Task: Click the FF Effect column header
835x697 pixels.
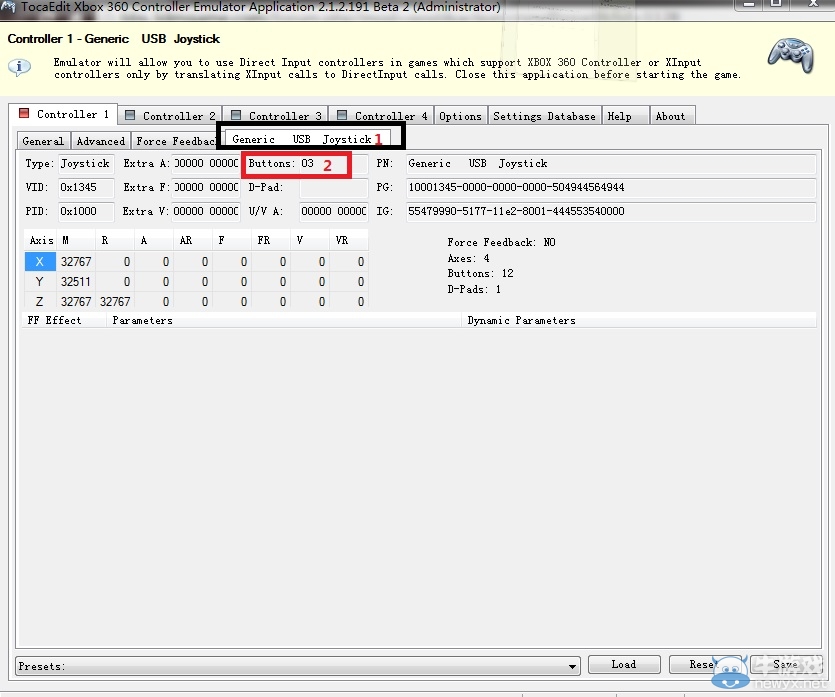Action: 64,320
